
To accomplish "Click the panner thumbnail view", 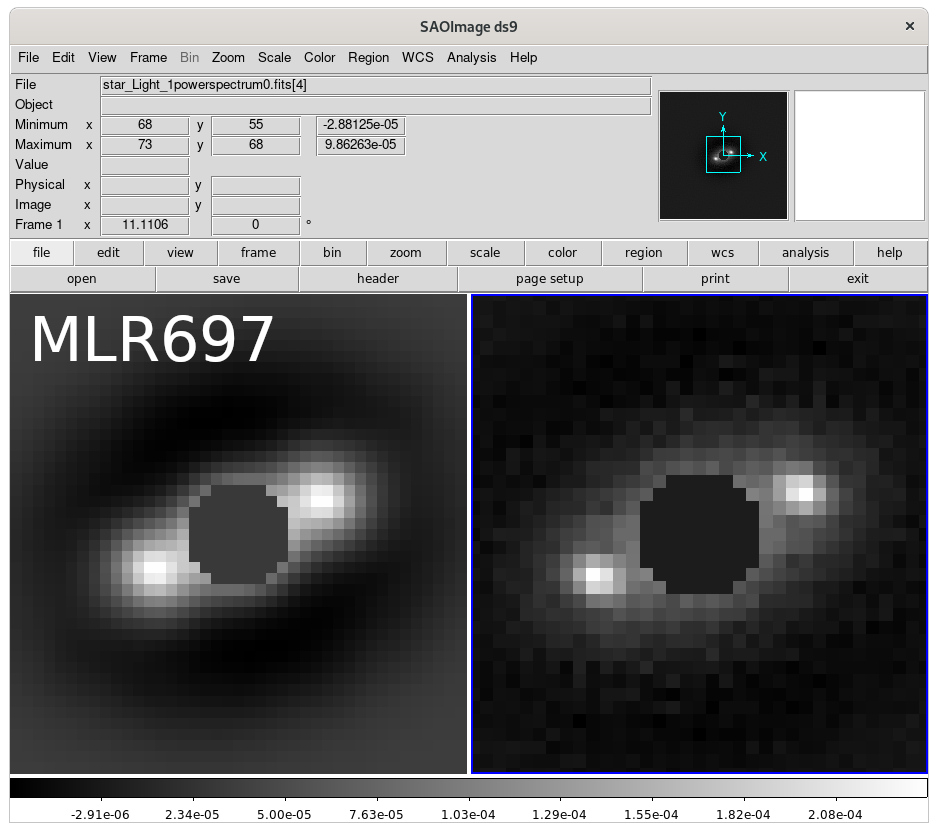I will pos(722,155).
